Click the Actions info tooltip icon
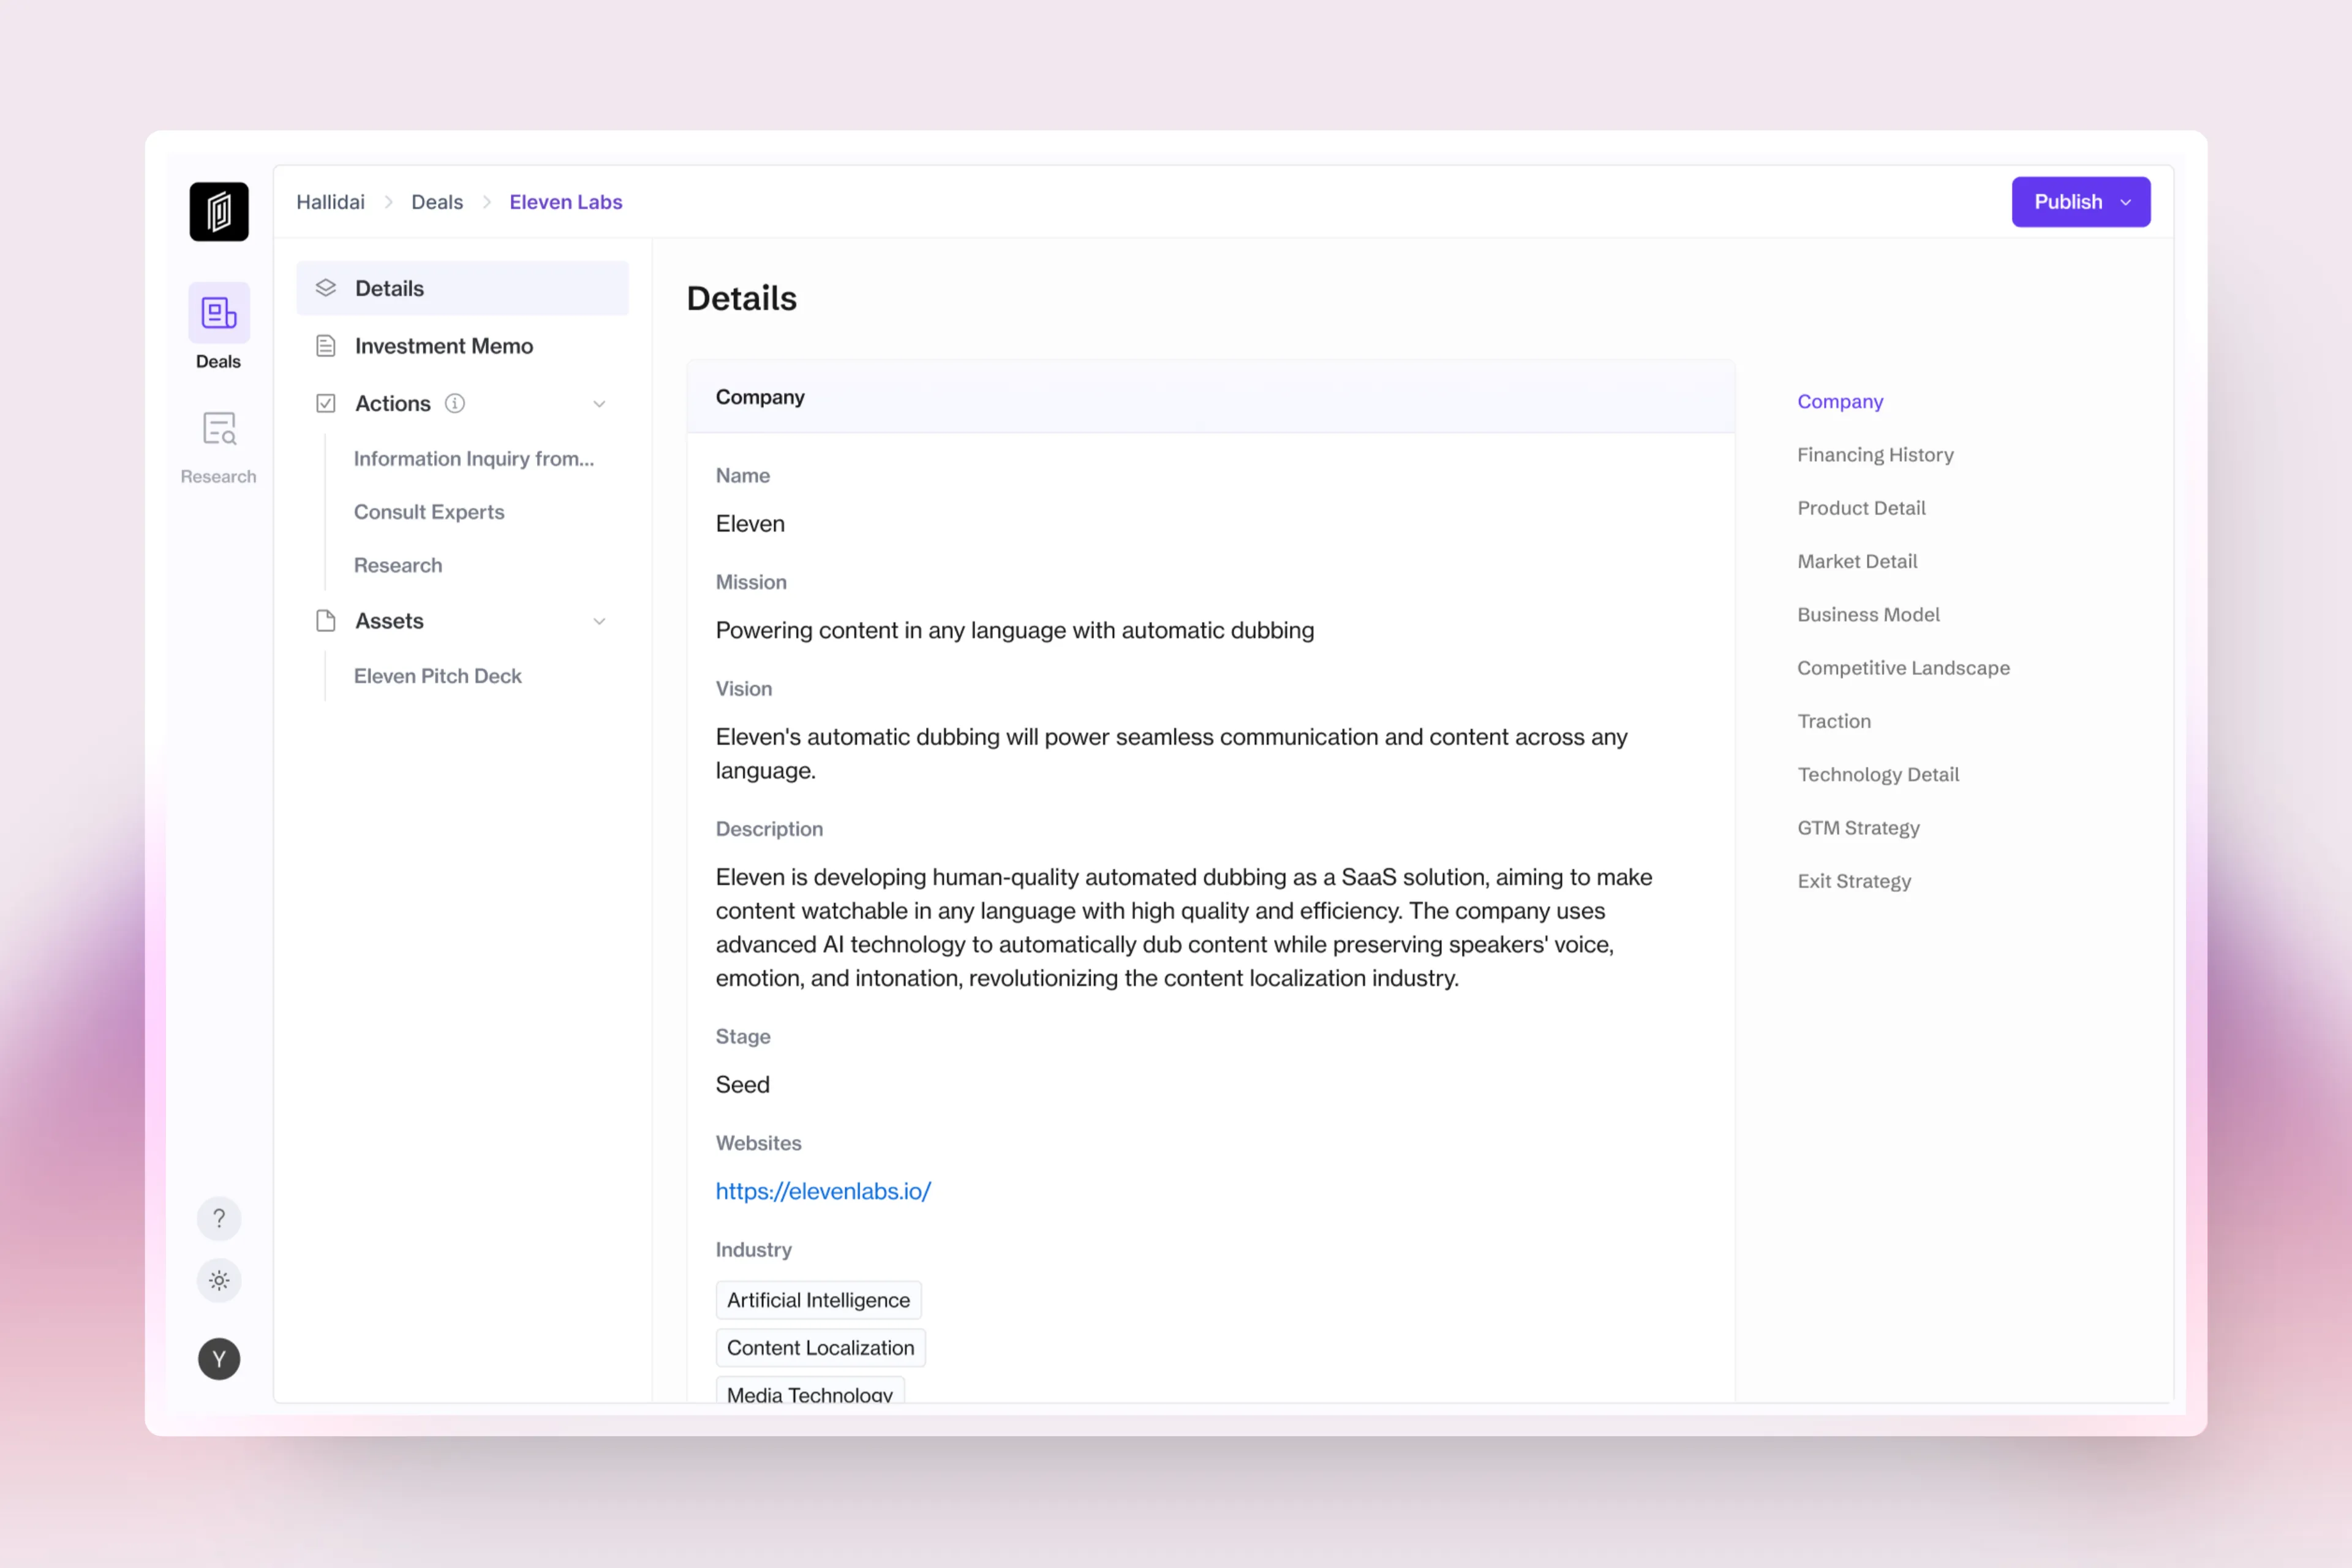The width and height of the screenshot is (2352, 1568). coord(453,404)
